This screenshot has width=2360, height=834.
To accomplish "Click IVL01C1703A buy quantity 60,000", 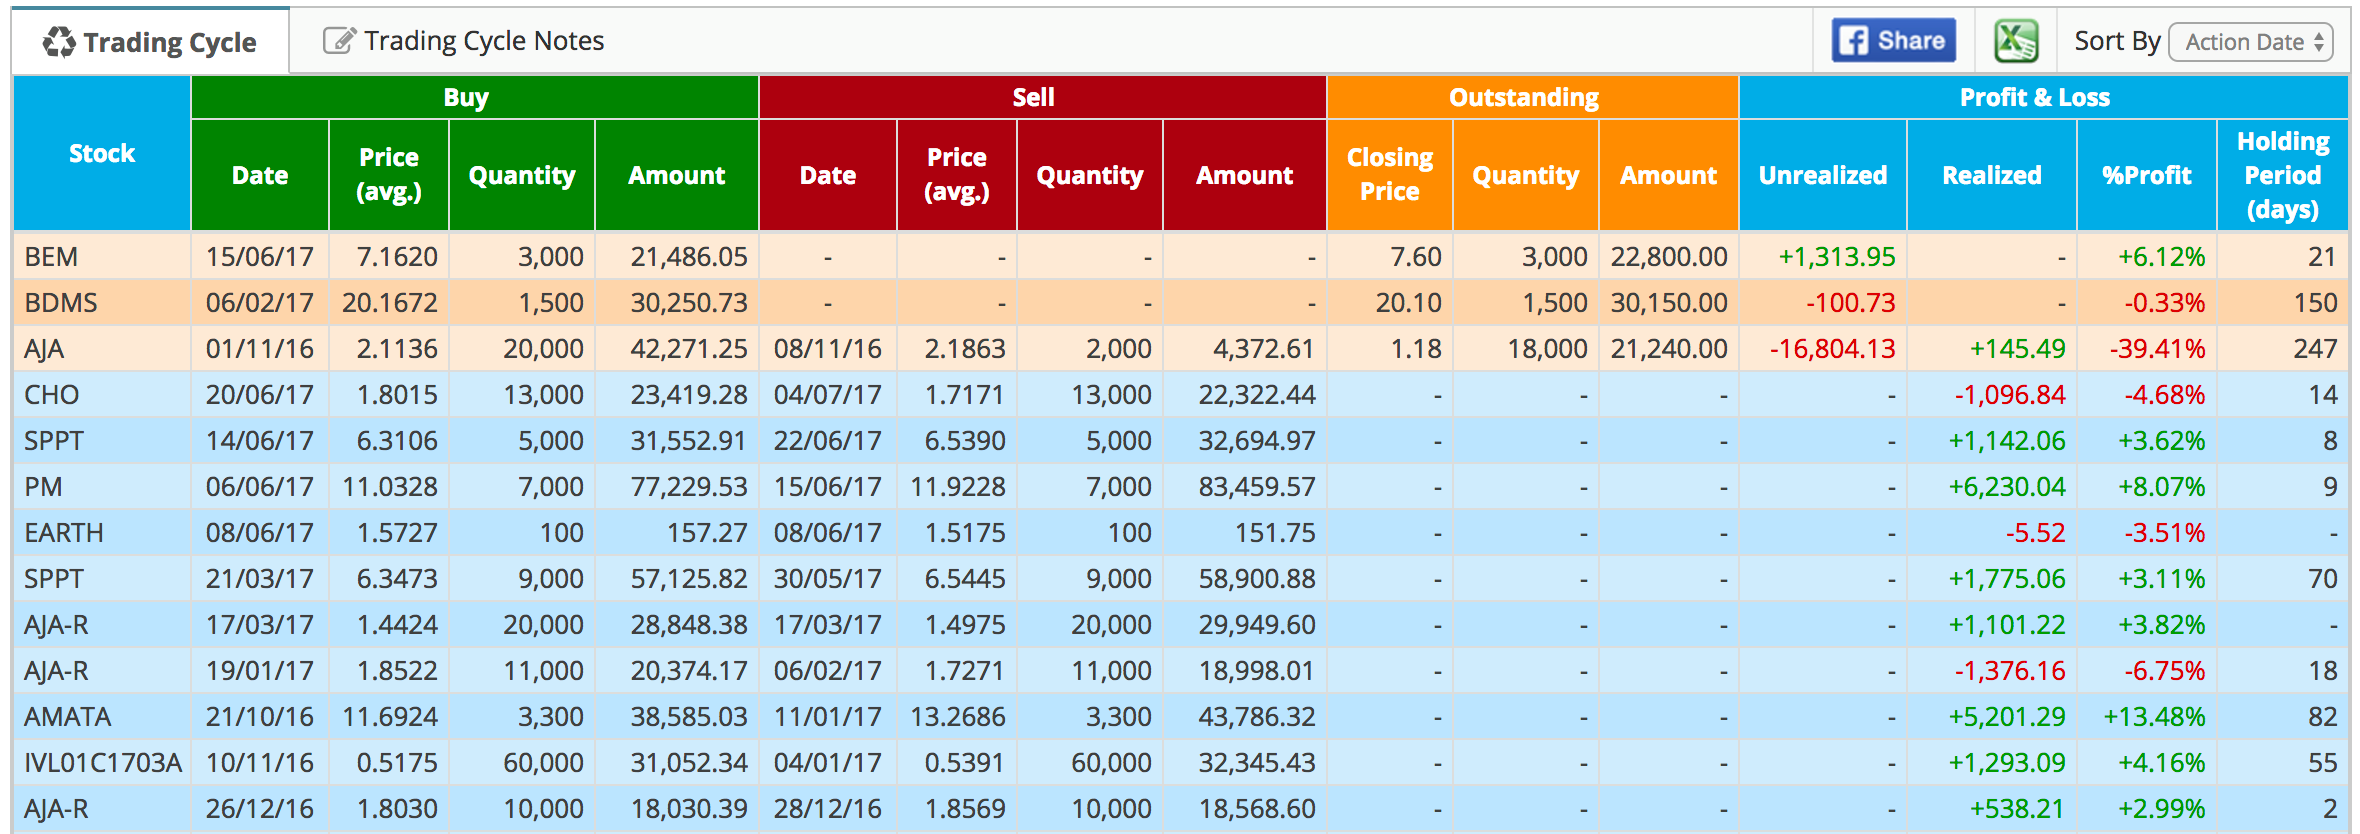I will click(x=543, y=763).
